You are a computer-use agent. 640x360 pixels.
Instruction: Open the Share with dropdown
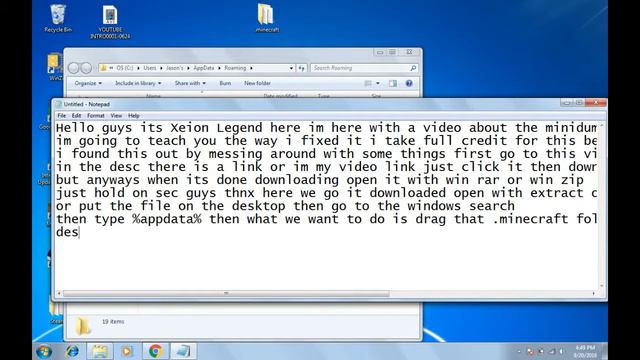coord(190,83)
